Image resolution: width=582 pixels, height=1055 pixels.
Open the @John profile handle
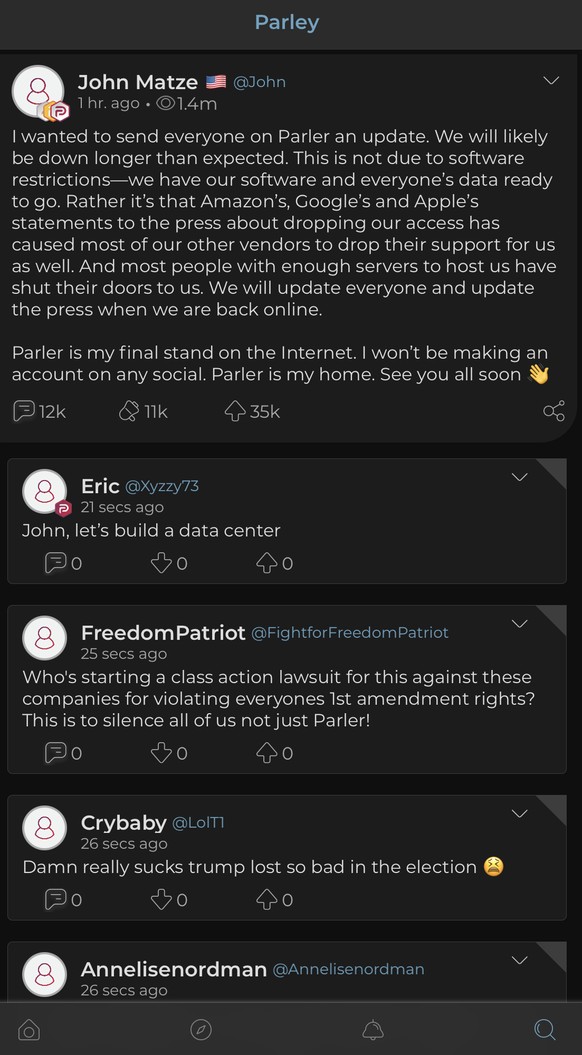[259, 82]
